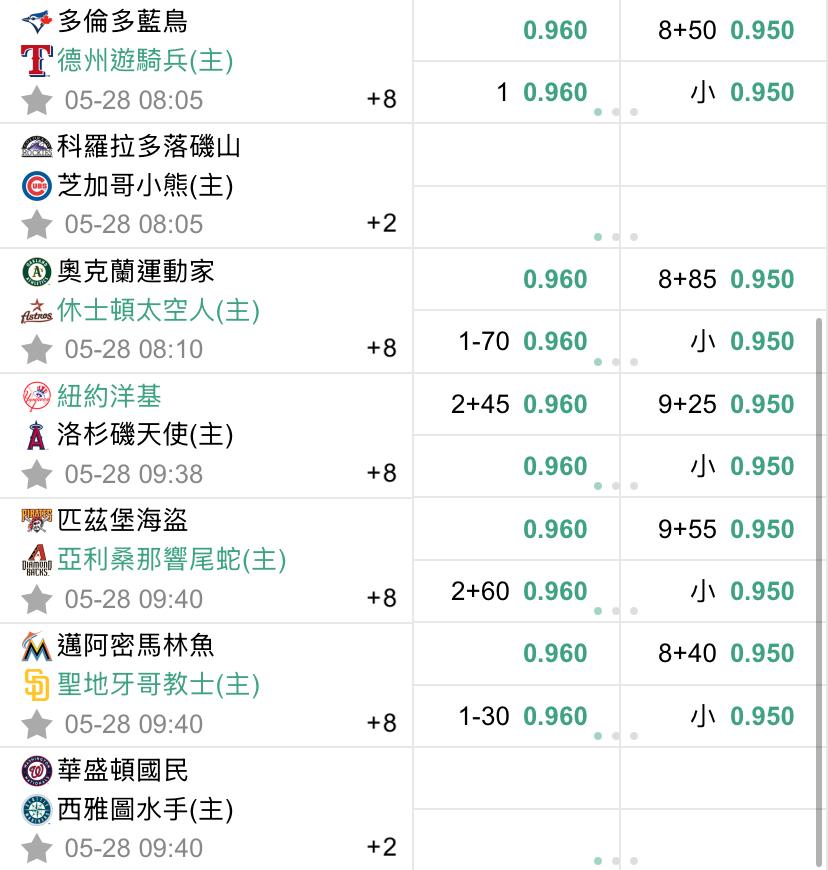Expand +8 markets for Marlins vs Padres
This screenshot has width=828, height=870.
tap(382, 723)
